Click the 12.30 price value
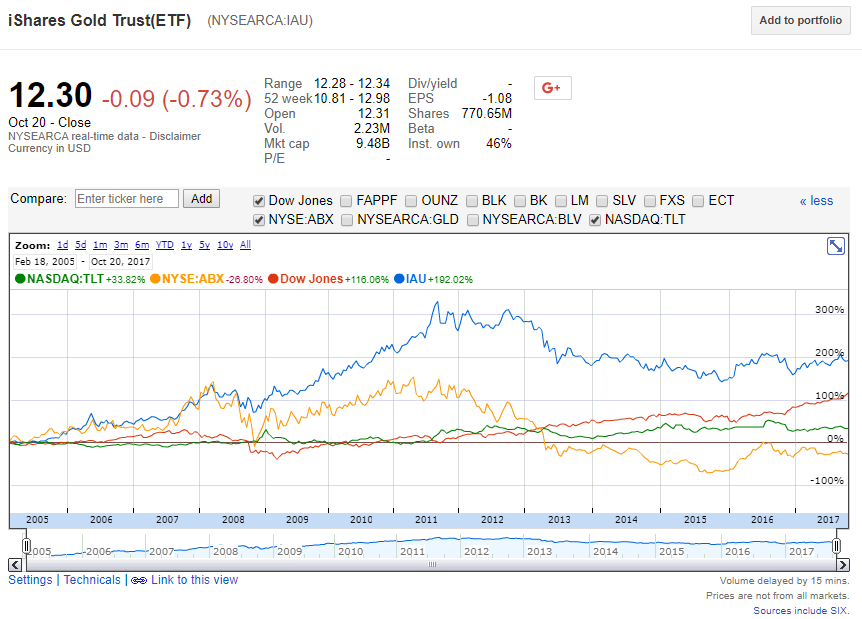The height and width of the screenshot is (619, 862). pyautogui.click(x=51, y=96)
